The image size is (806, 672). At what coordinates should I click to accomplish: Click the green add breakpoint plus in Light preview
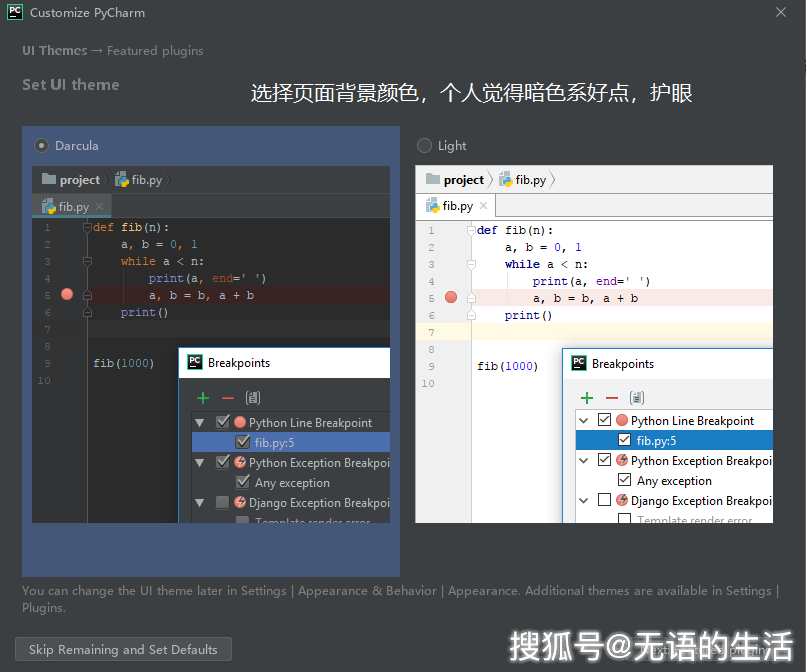pyautogui.click(x=587, y=398)
